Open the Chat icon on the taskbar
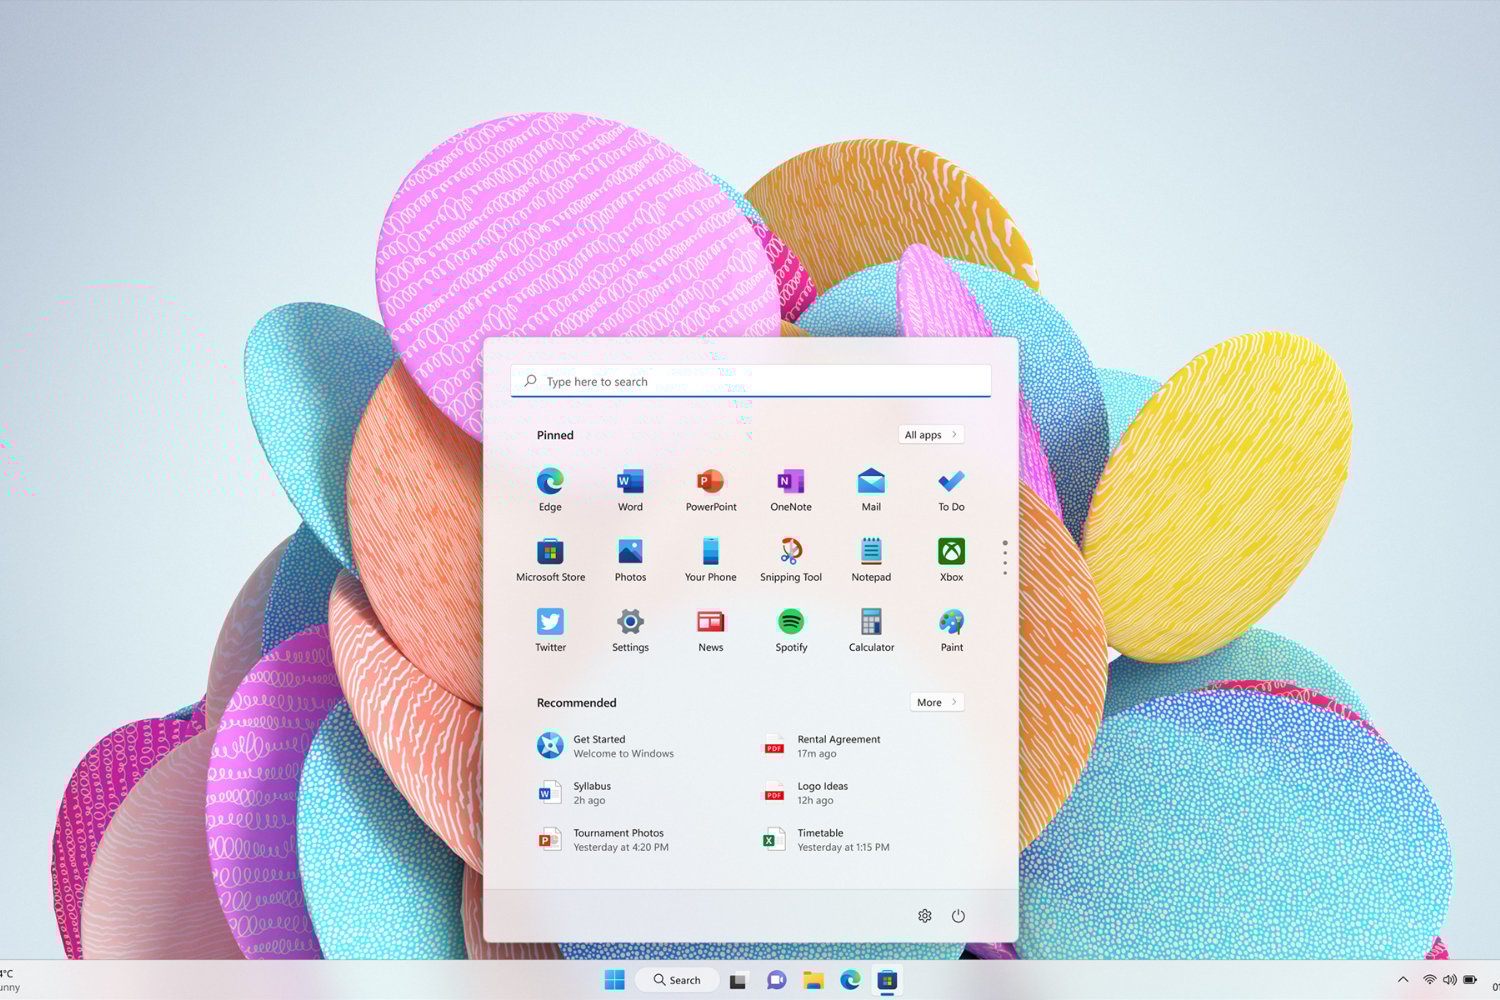 pos(776,980)
